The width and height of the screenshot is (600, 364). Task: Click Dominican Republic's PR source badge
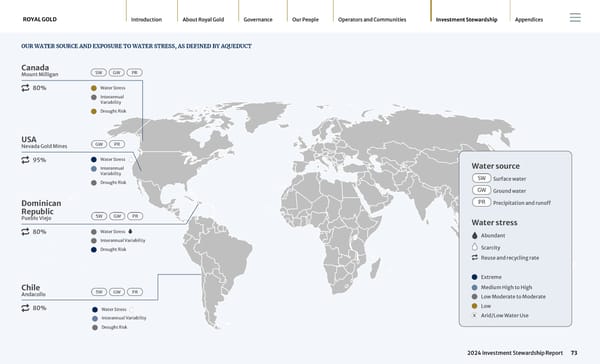(135, 216)
